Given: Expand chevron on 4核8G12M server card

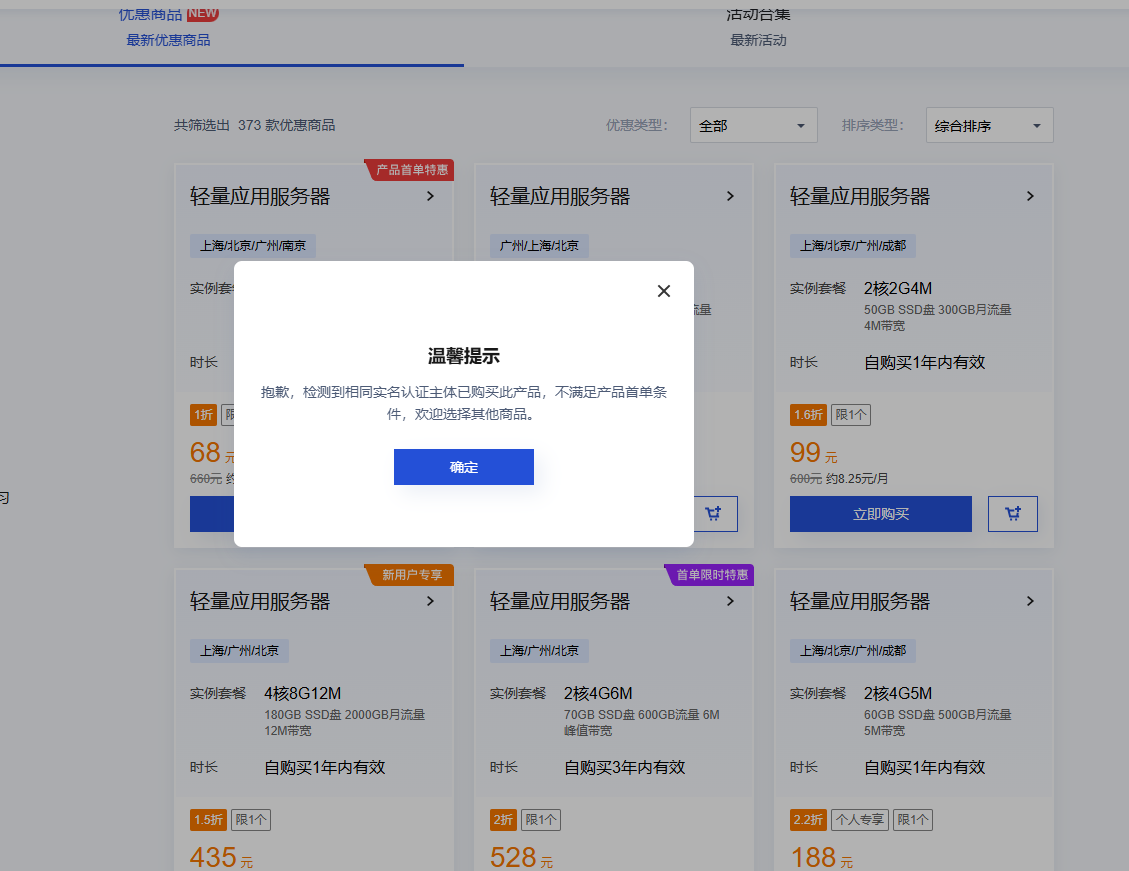Looking at the screenshot, I should 430,601.
